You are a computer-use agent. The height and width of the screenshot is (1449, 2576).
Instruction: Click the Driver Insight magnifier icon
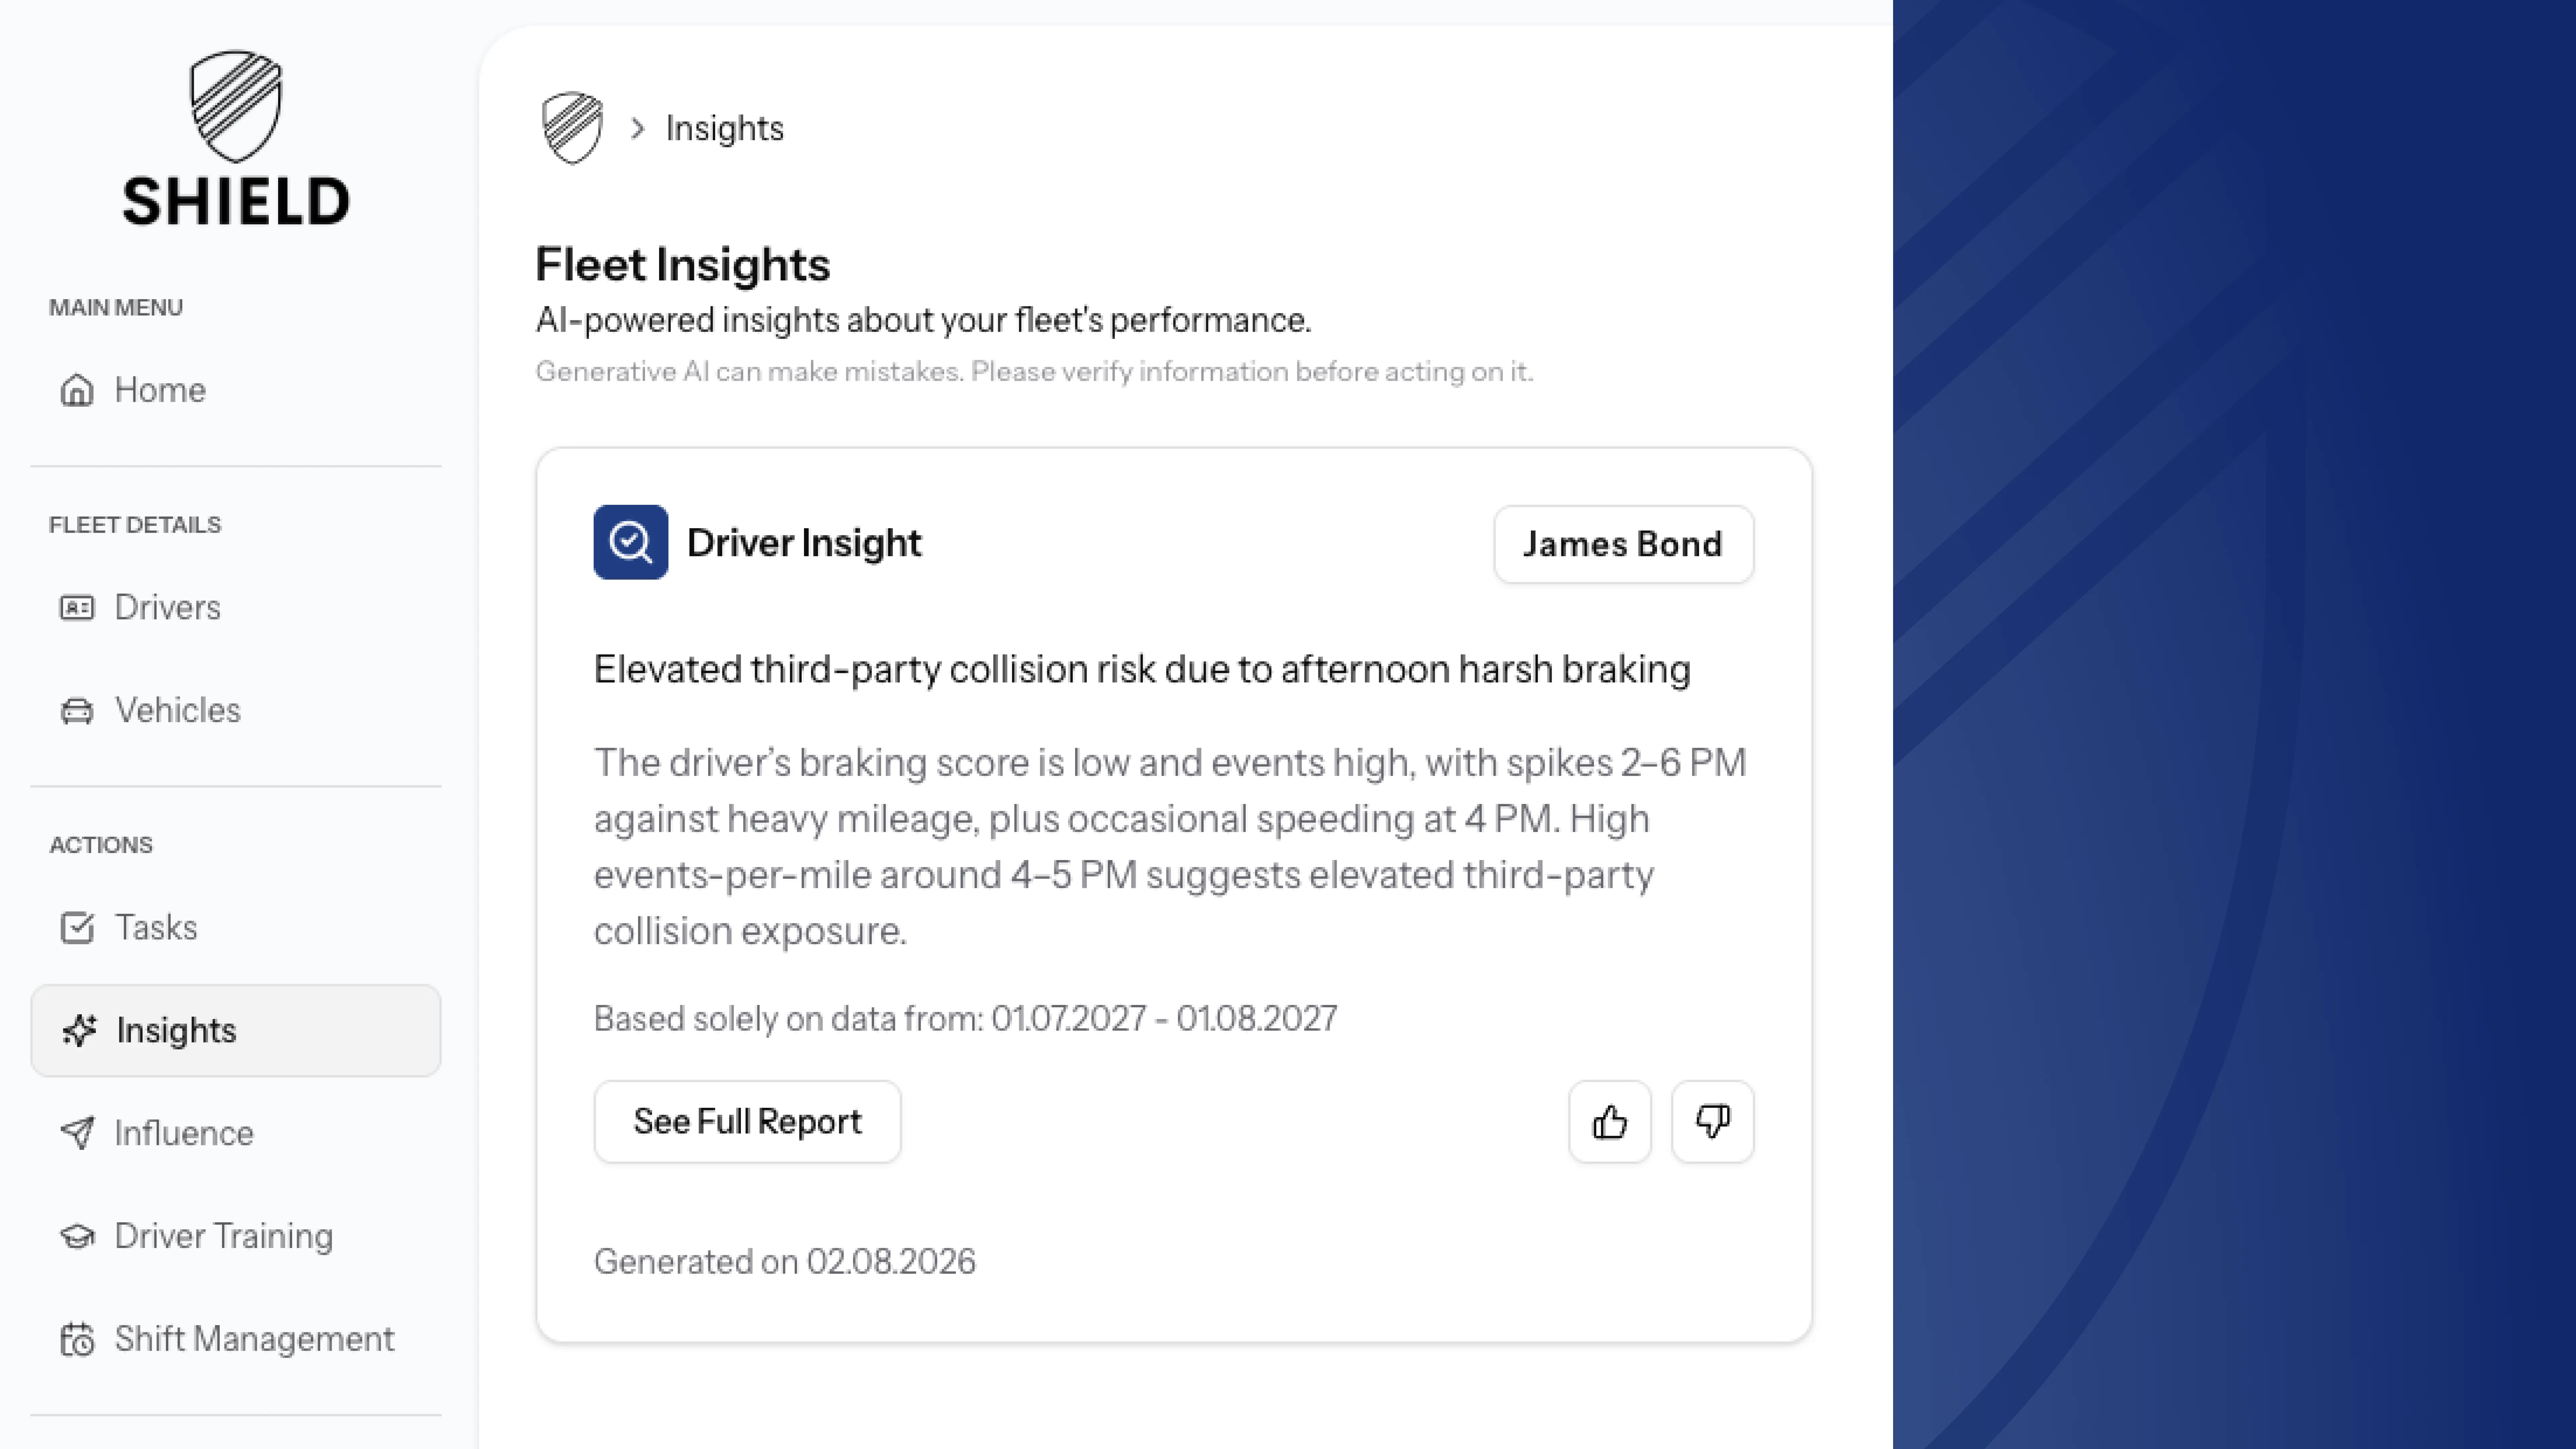(630, 542)
